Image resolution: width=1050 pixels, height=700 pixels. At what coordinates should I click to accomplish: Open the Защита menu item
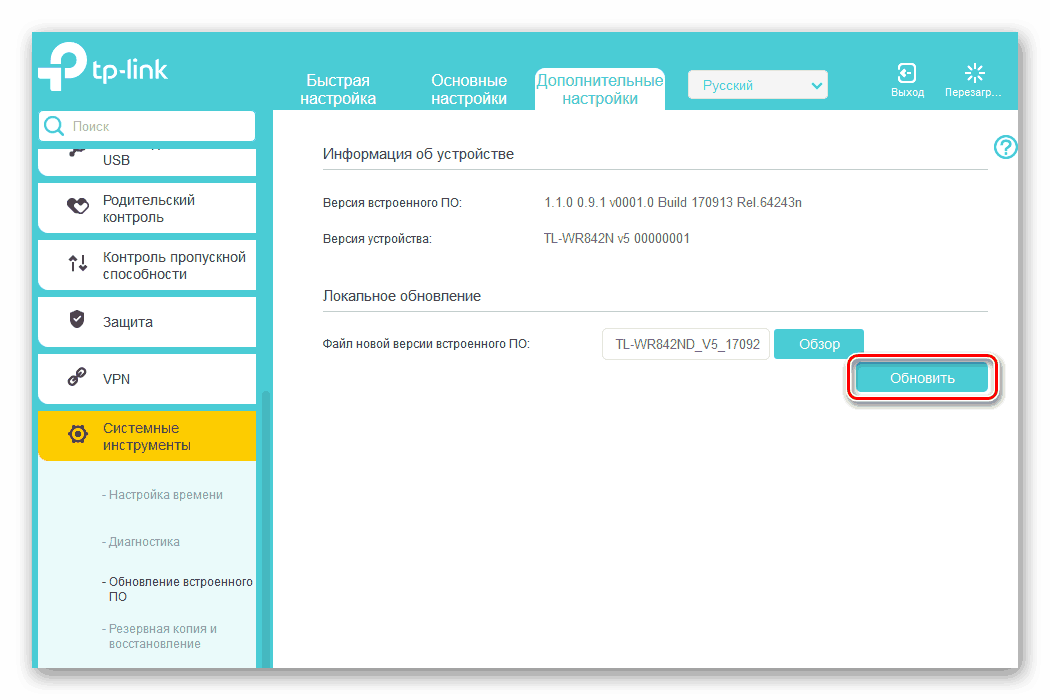click(147, 322)
